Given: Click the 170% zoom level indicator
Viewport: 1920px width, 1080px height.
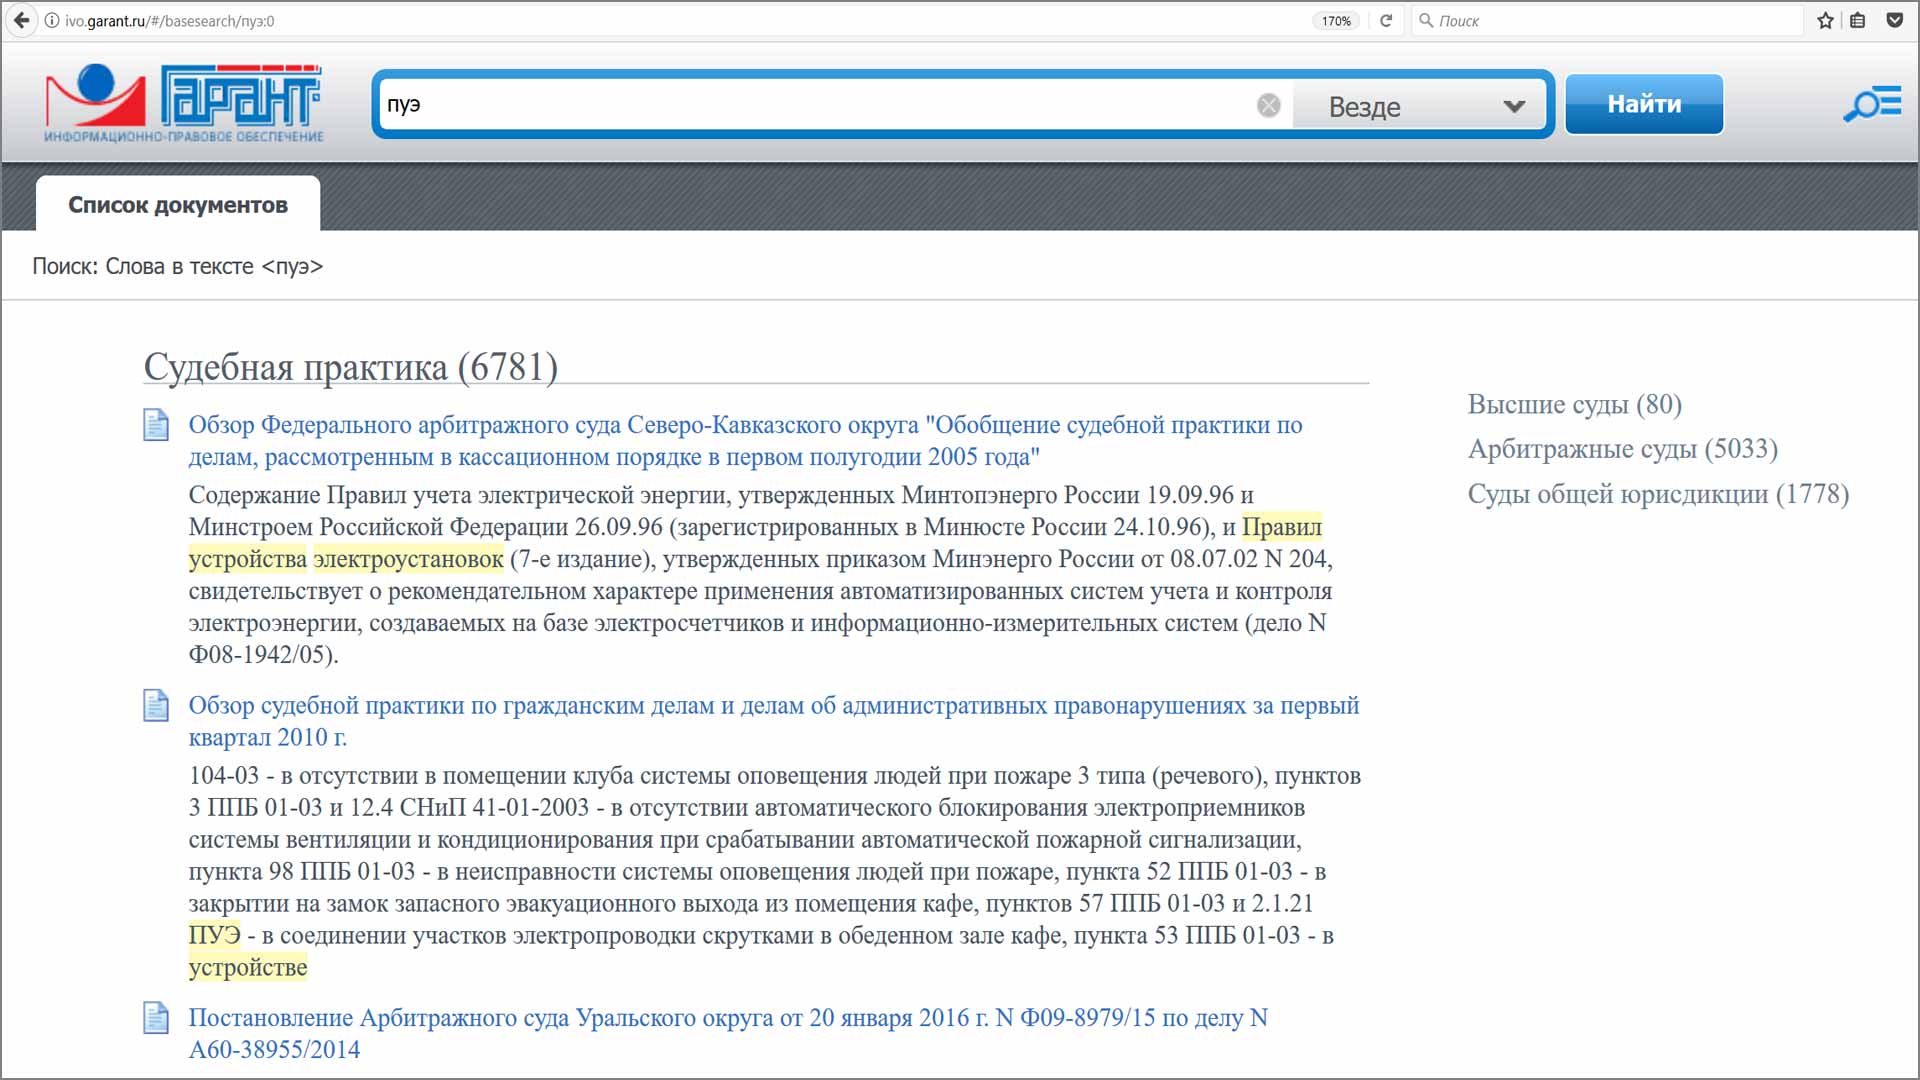Looking at the screenshot, I should (x=1335, y=20).
